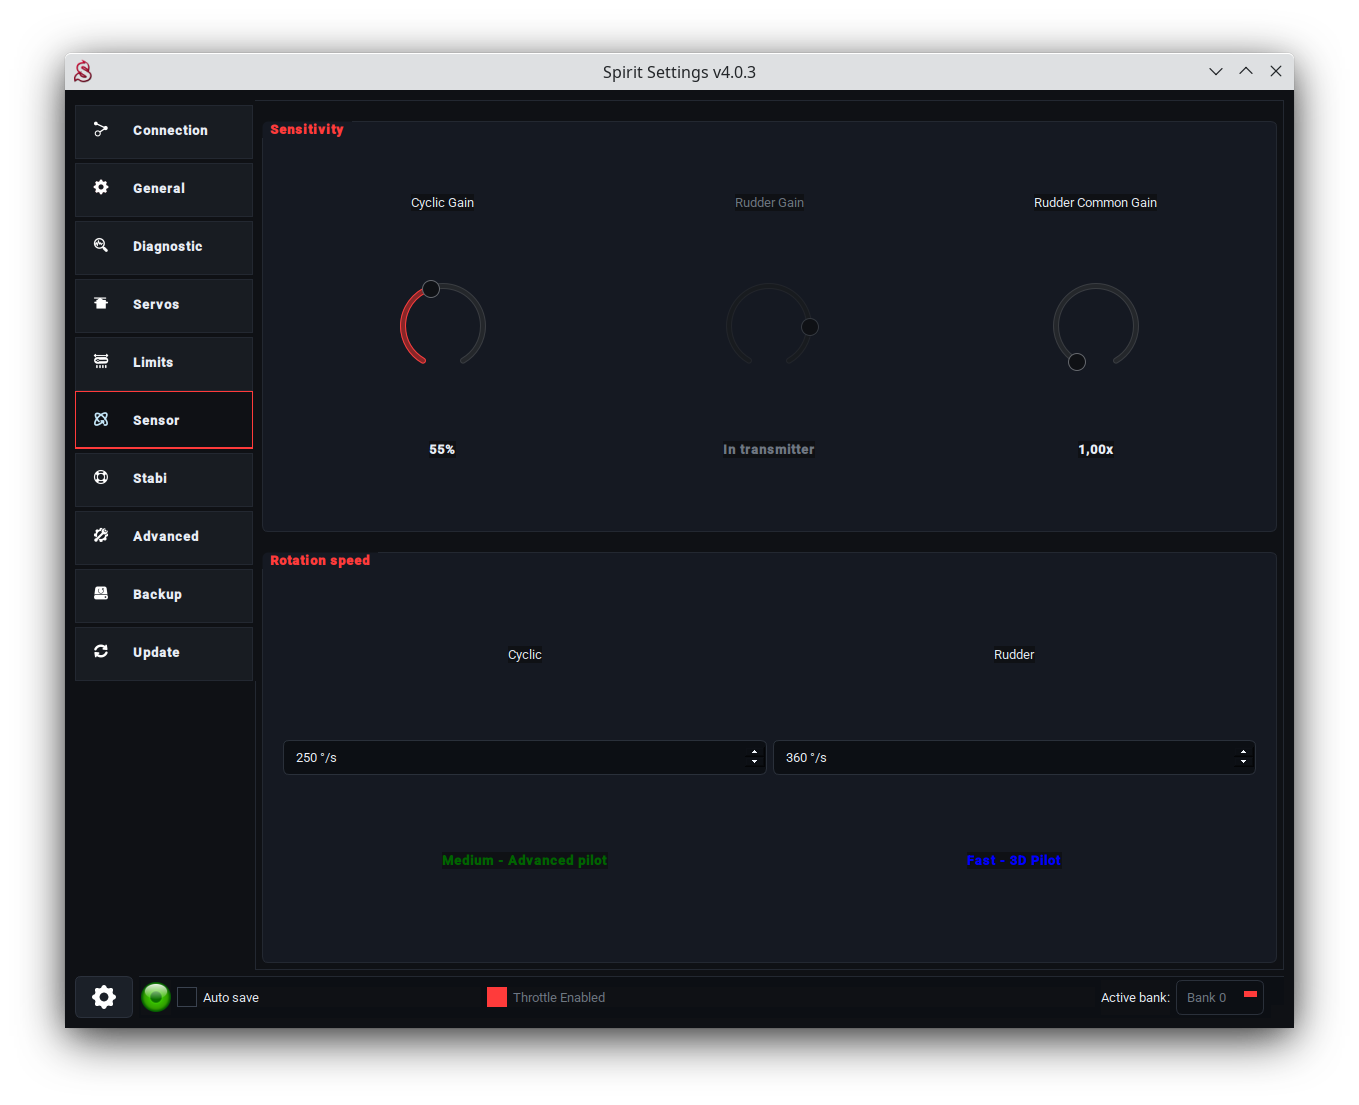Screen dimensions: 1359x1105
Task: Open the settings gear button at bottom left
Action: point(104,997)
